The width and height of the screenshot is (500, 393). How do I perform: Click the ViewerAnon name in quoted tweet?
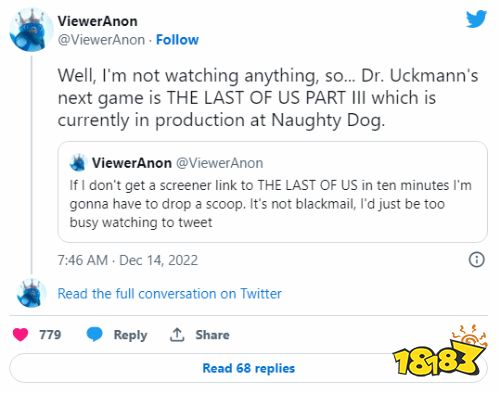click(x=132, y=163)
